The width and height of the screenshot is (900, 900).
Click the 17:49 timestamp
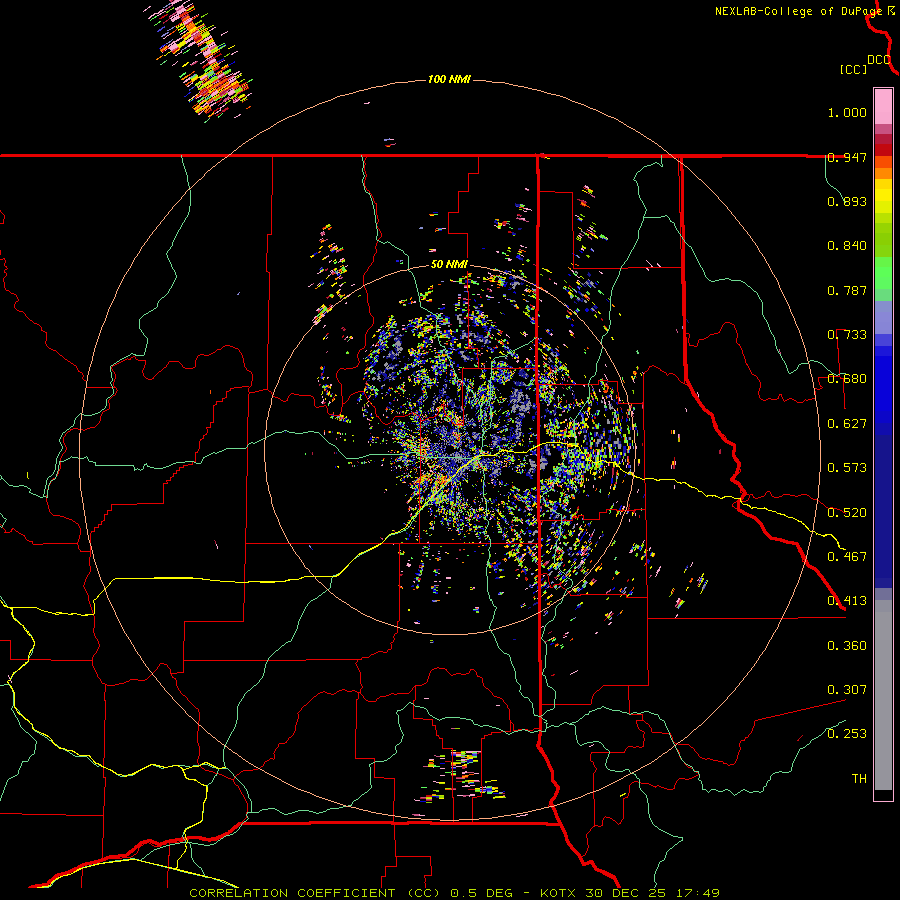697,893
